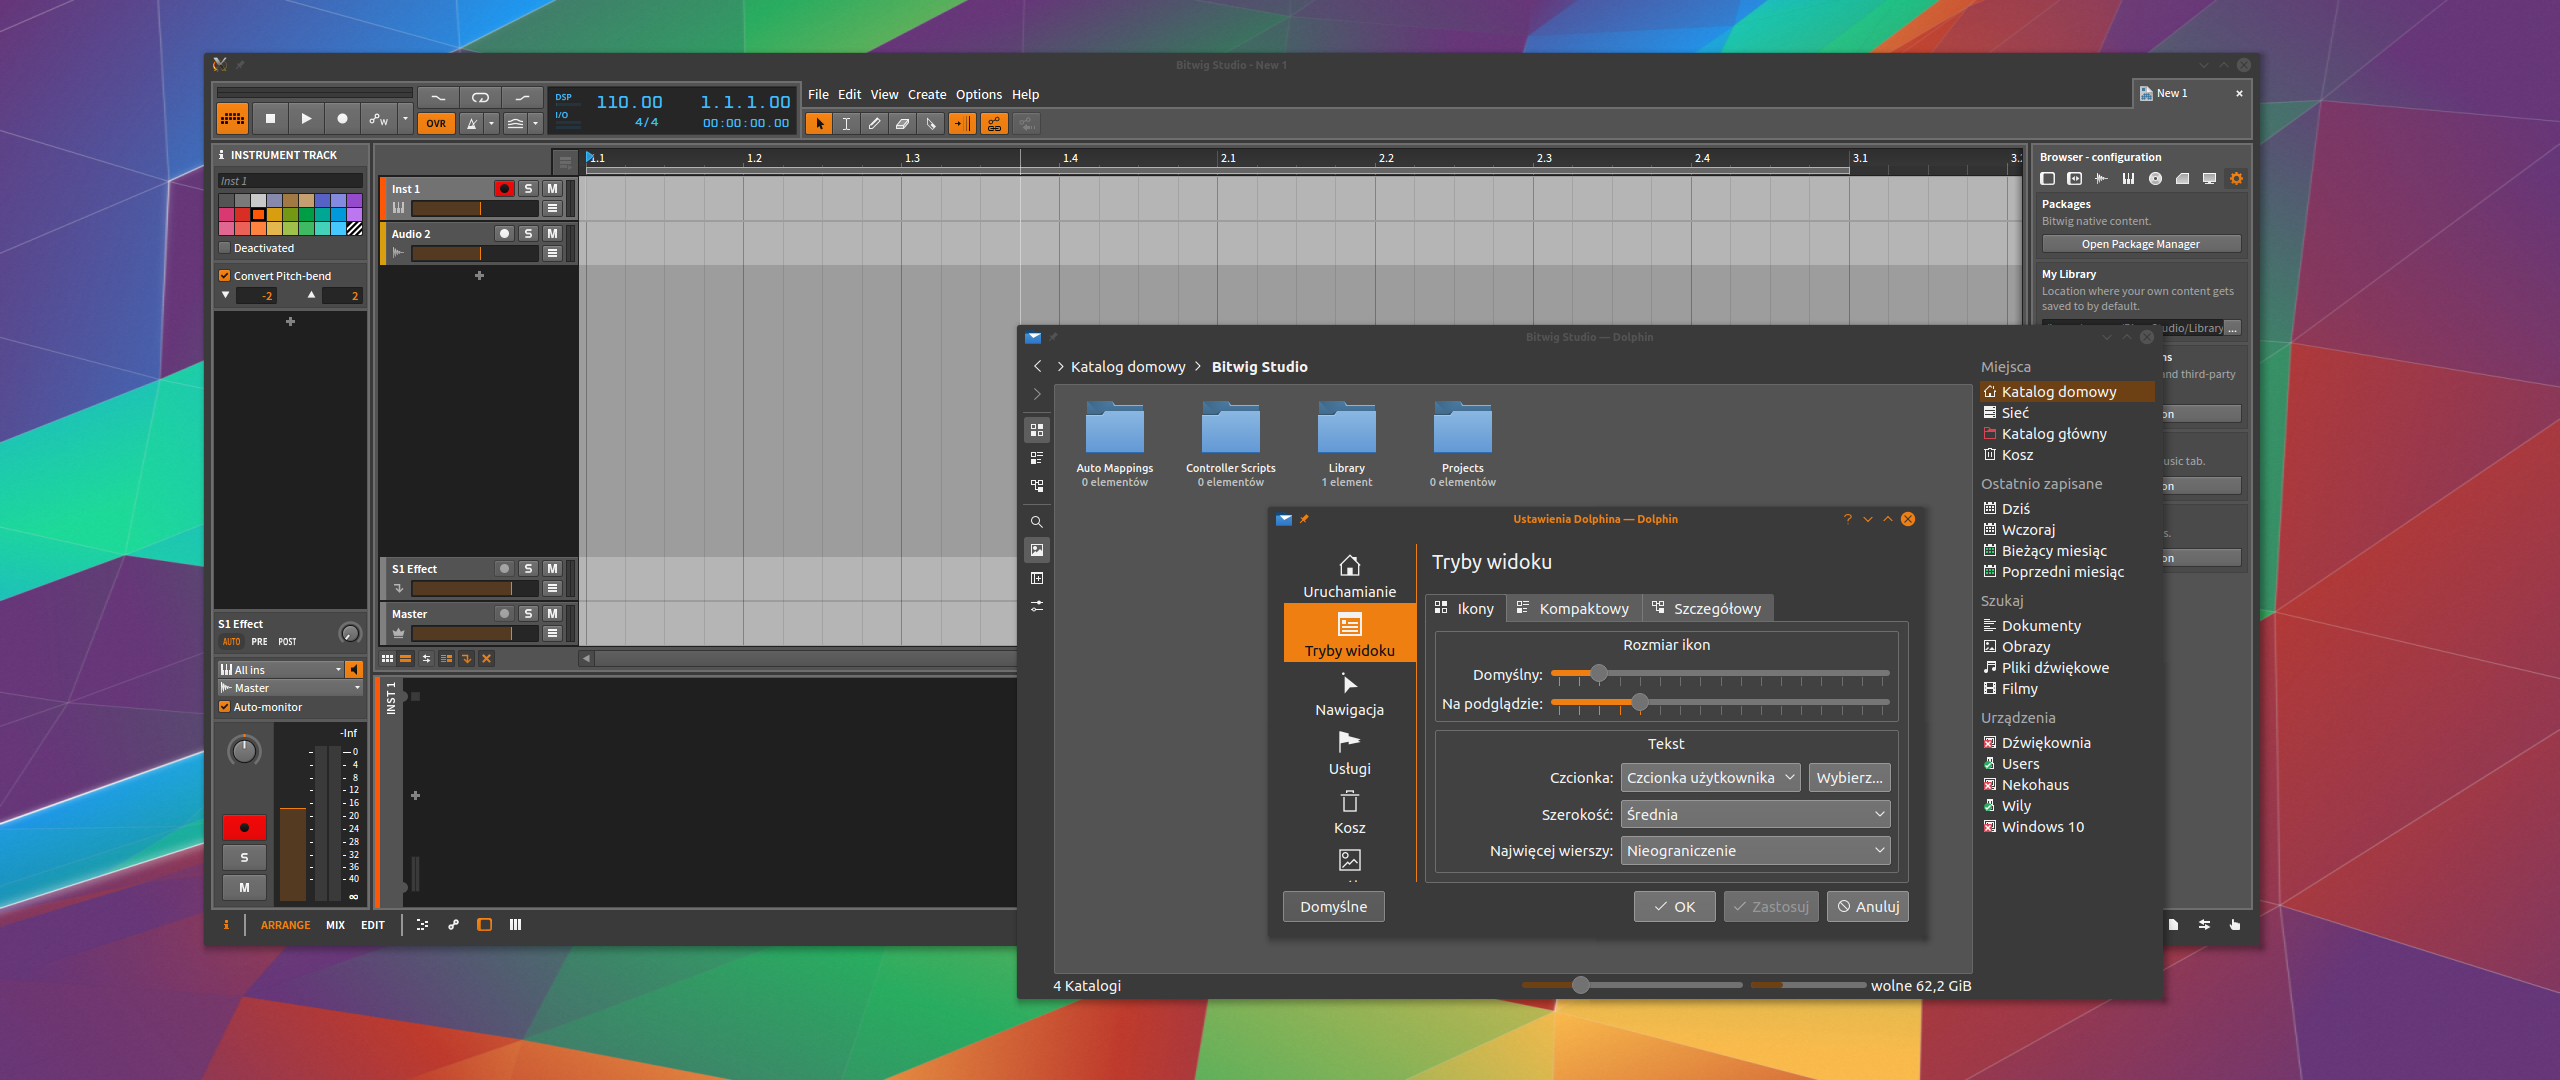Open the piano keys (devices) browser icon

[2128, 179]
